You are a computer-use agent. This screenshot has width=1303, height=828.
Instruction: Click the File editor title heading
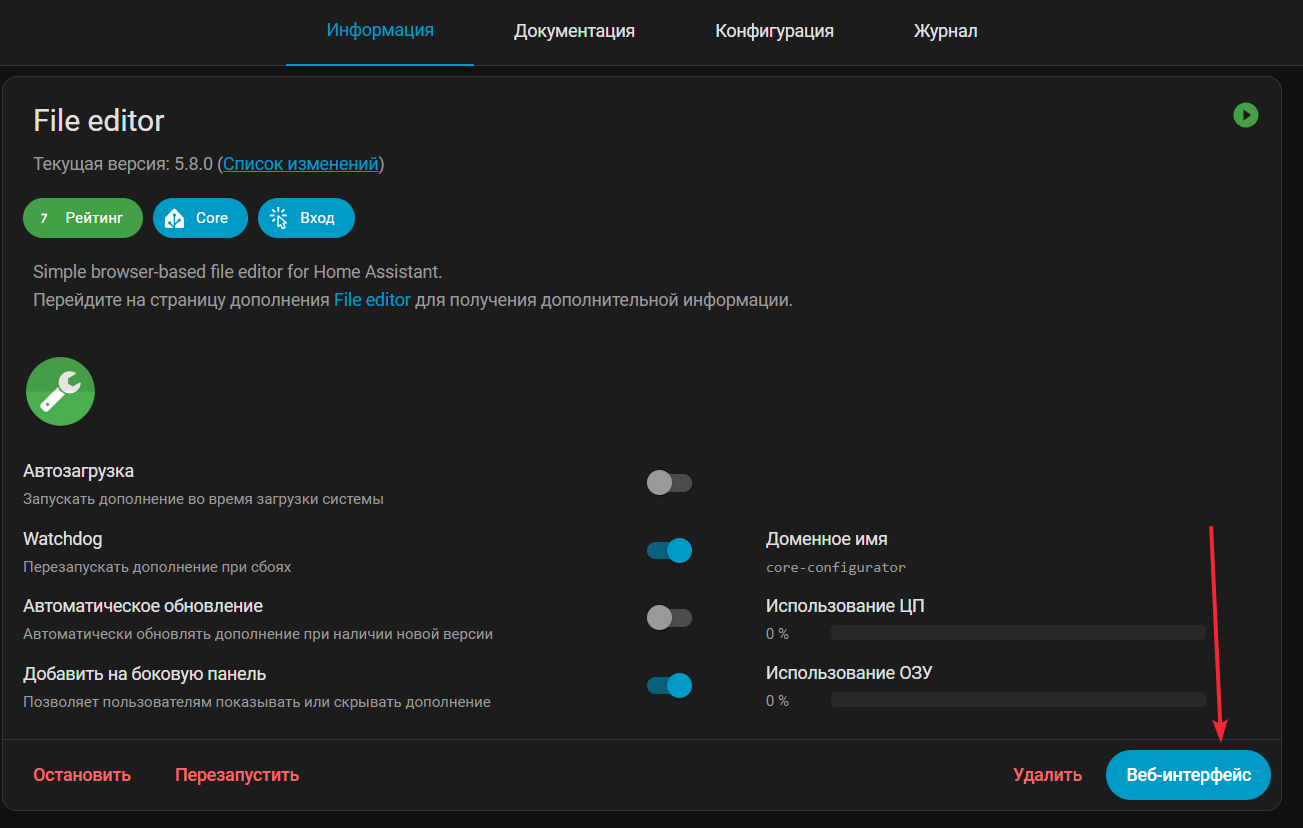(99, 121)
